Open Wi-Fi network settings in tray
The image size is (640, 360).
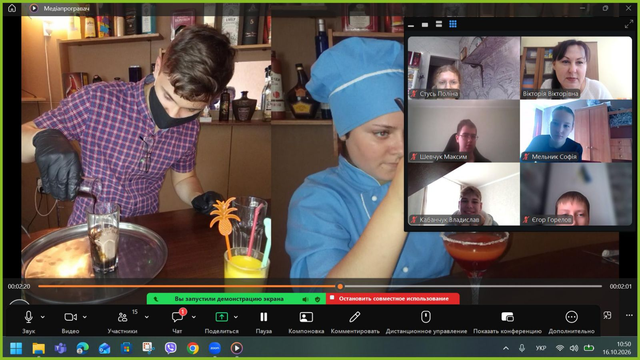(x=560, y=348)
